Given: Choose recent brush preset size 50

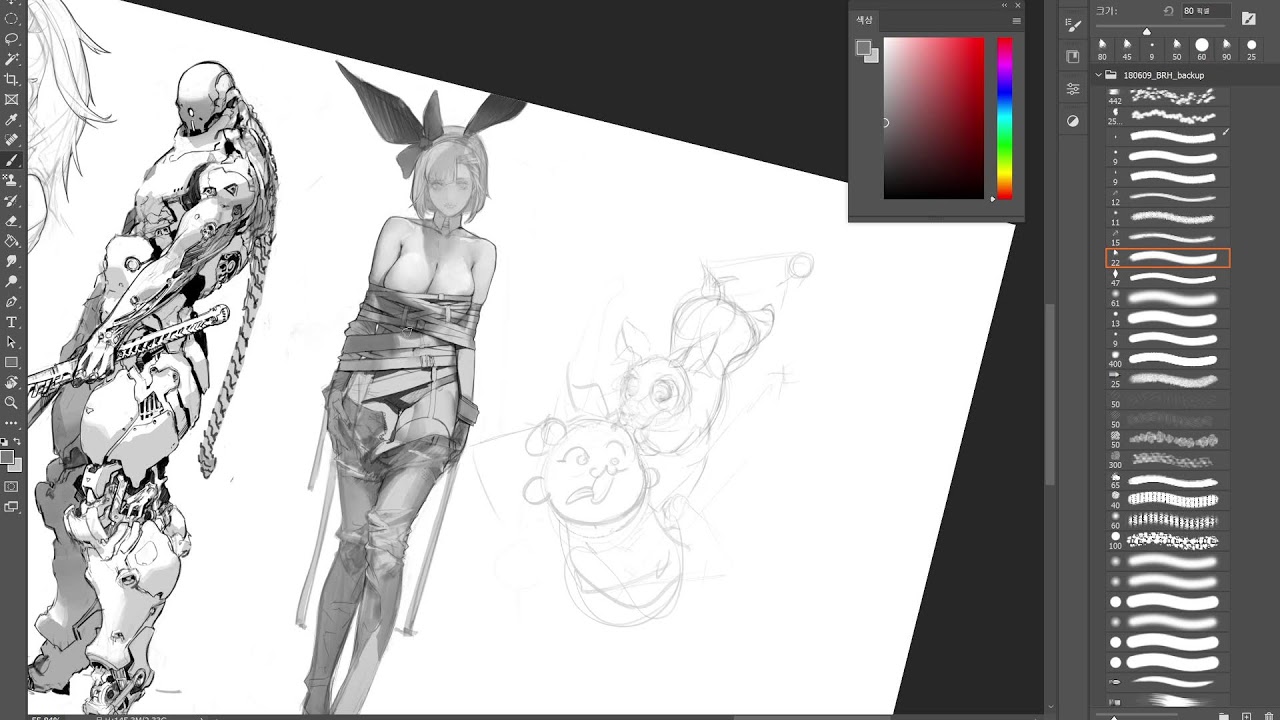Looking at the screenshot, I should click(x=1177, y=49).
